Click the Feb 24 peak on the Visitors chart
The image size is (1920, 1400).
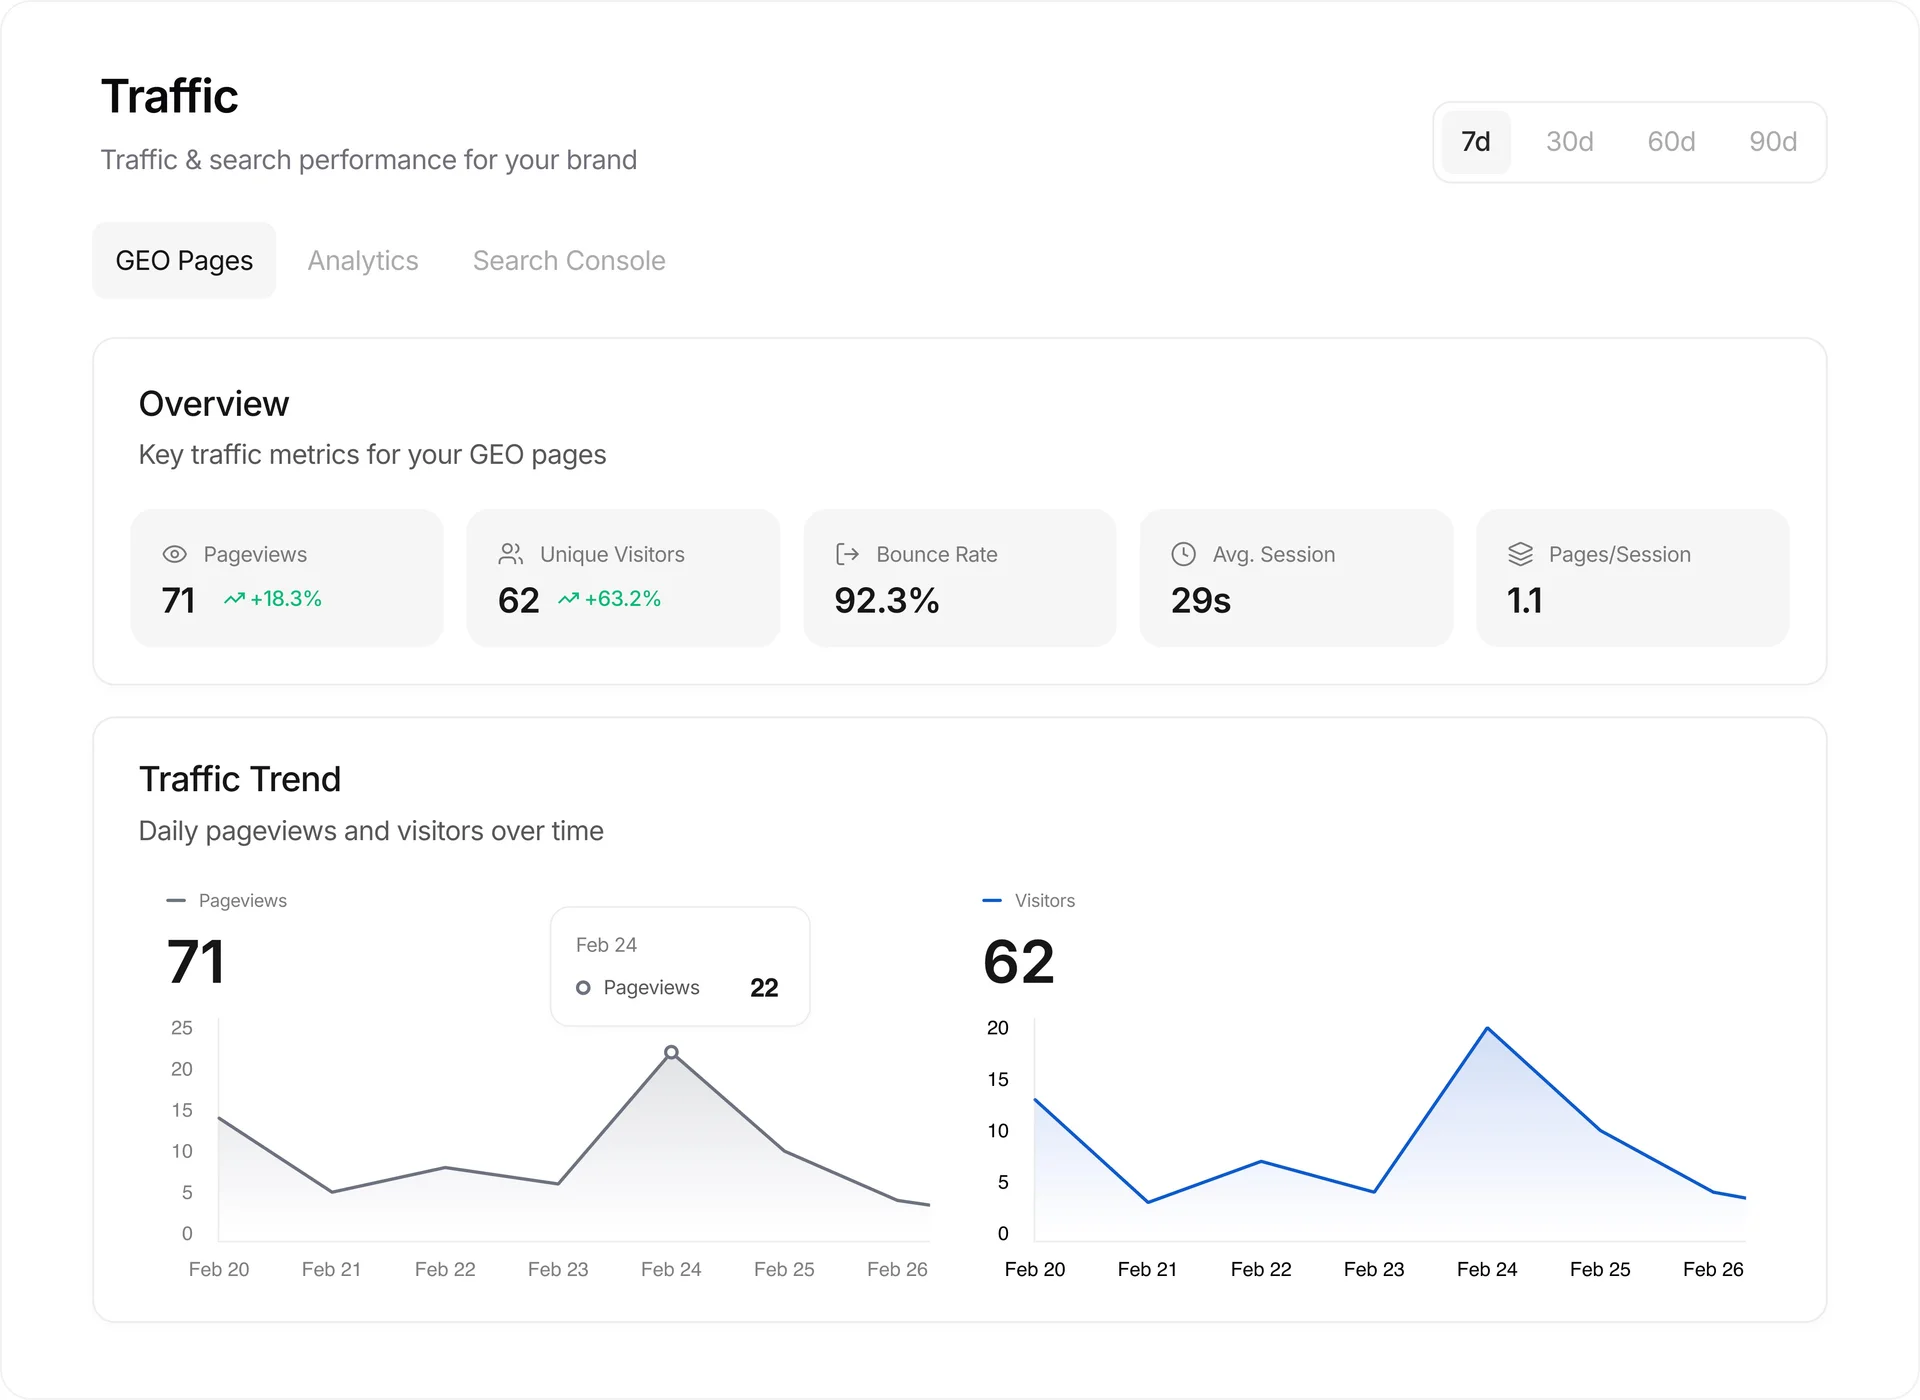1487,1027
